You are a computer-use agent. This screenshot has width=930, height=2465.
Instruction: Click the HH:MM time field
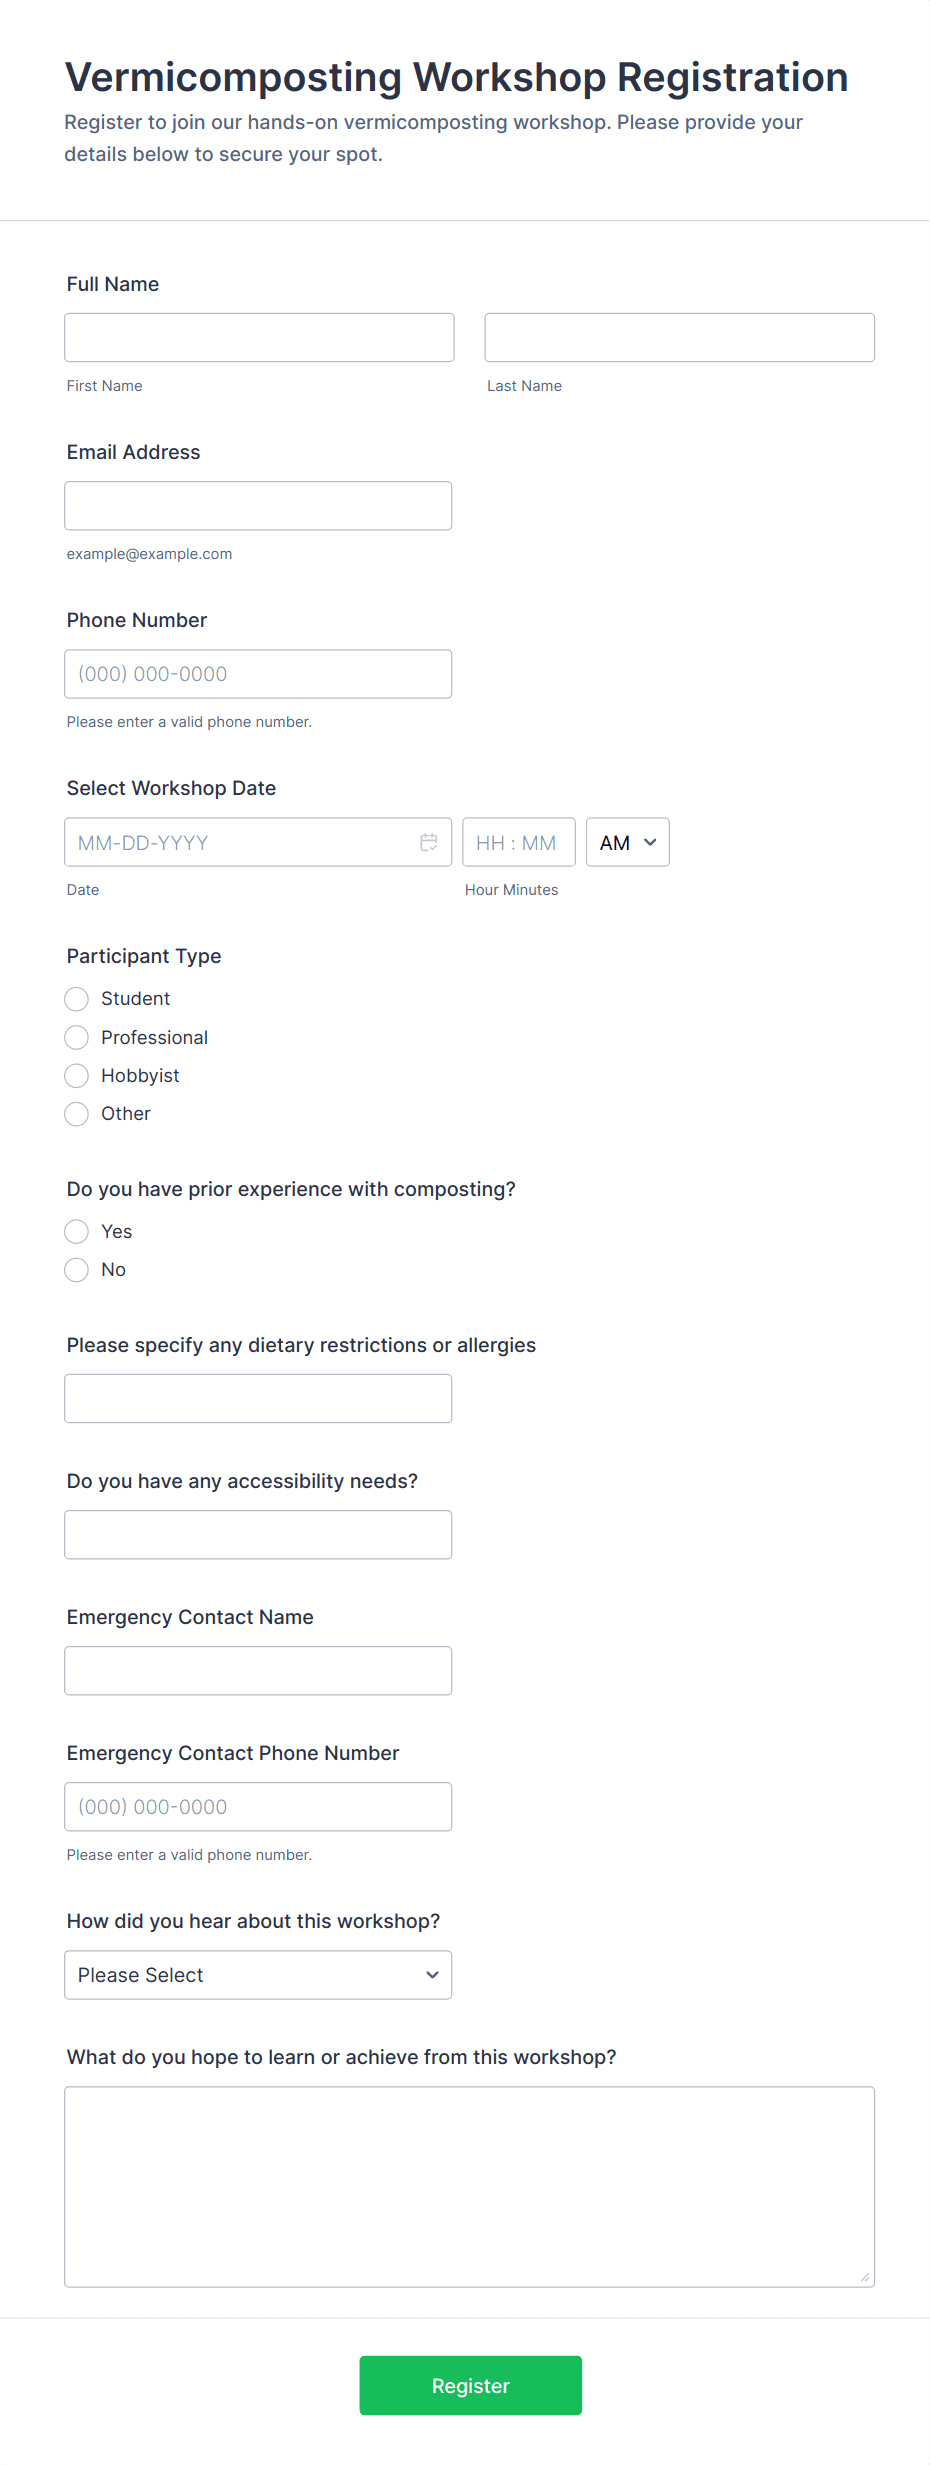[x=518, y=842]
